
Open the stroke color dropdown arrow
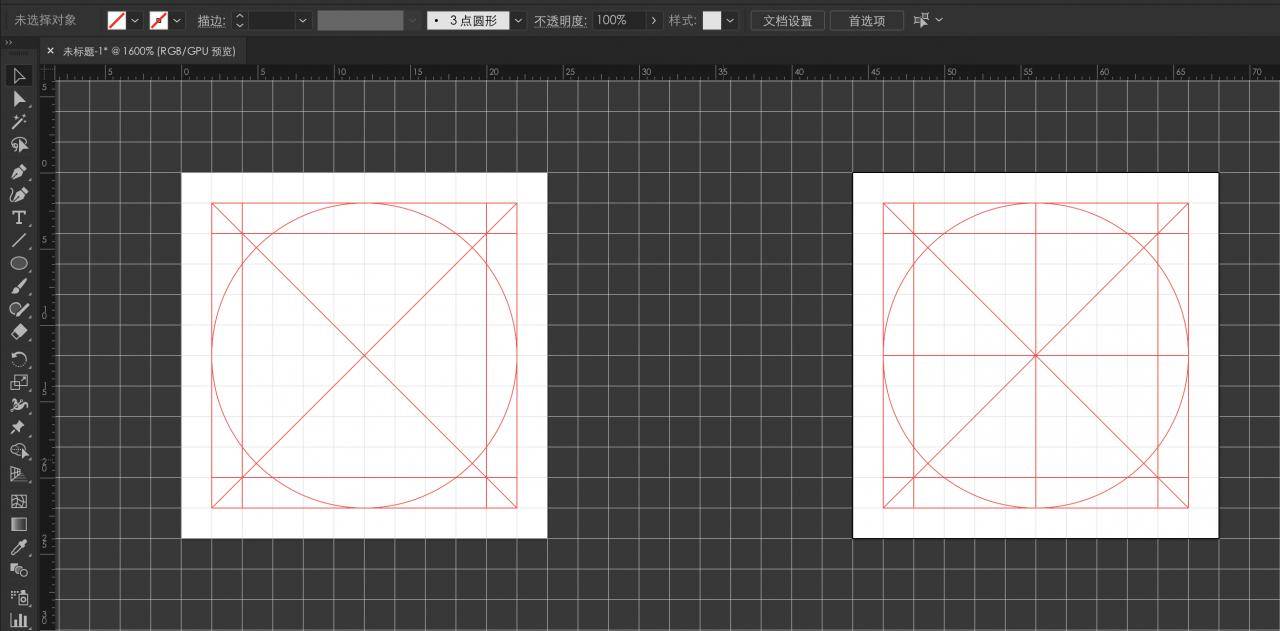click(178, 20)
